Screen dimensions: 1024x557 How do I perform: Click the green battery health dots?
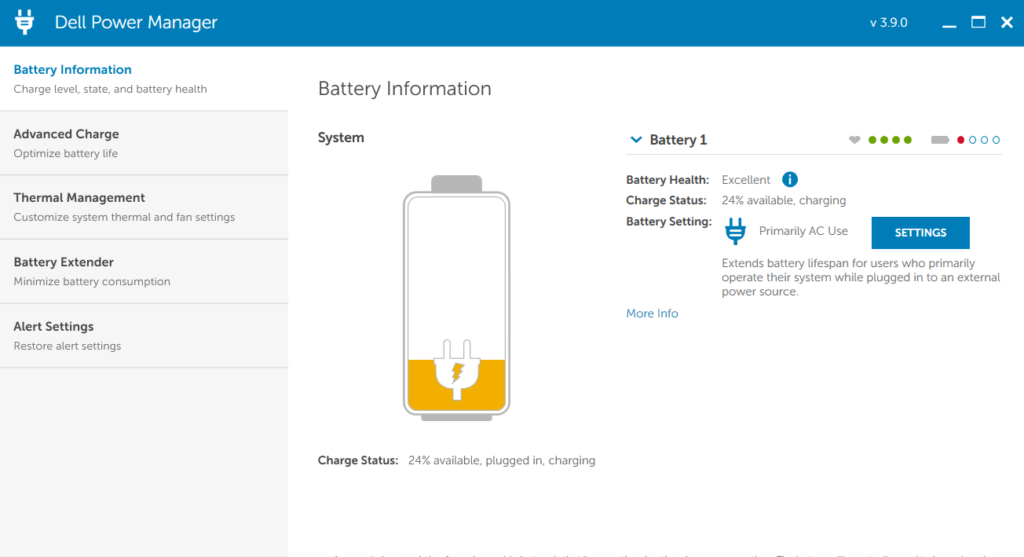890,140
